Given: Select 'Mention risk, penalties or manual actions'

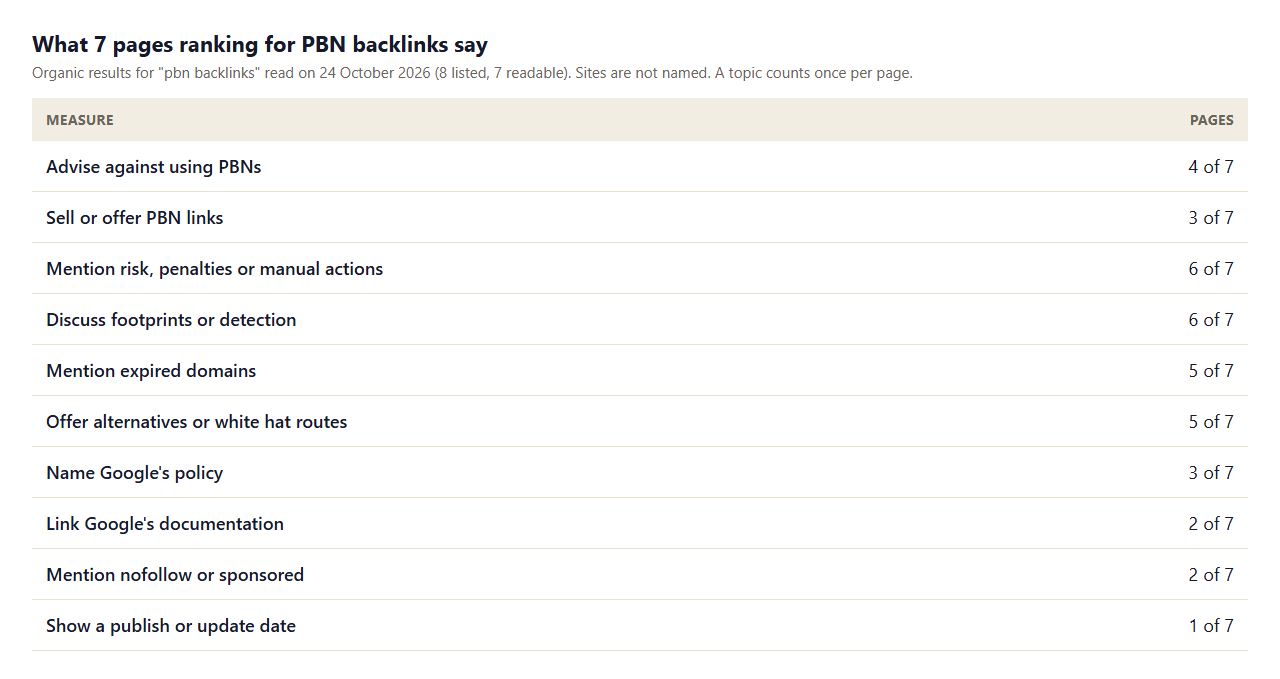Looking at the screenshot, I should pyautogui.click(x=215, y=269).
